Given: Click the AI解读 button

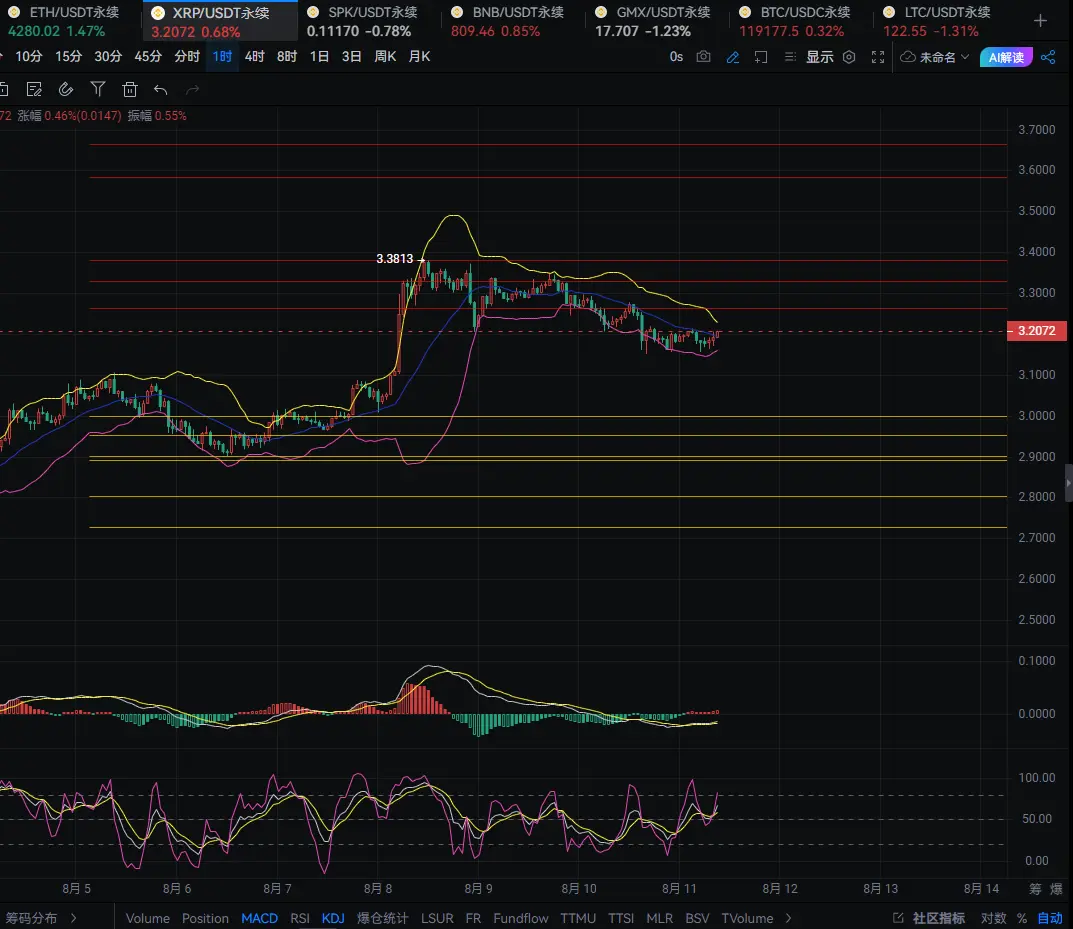Looking at the screenshot, I should [1006, 57].
